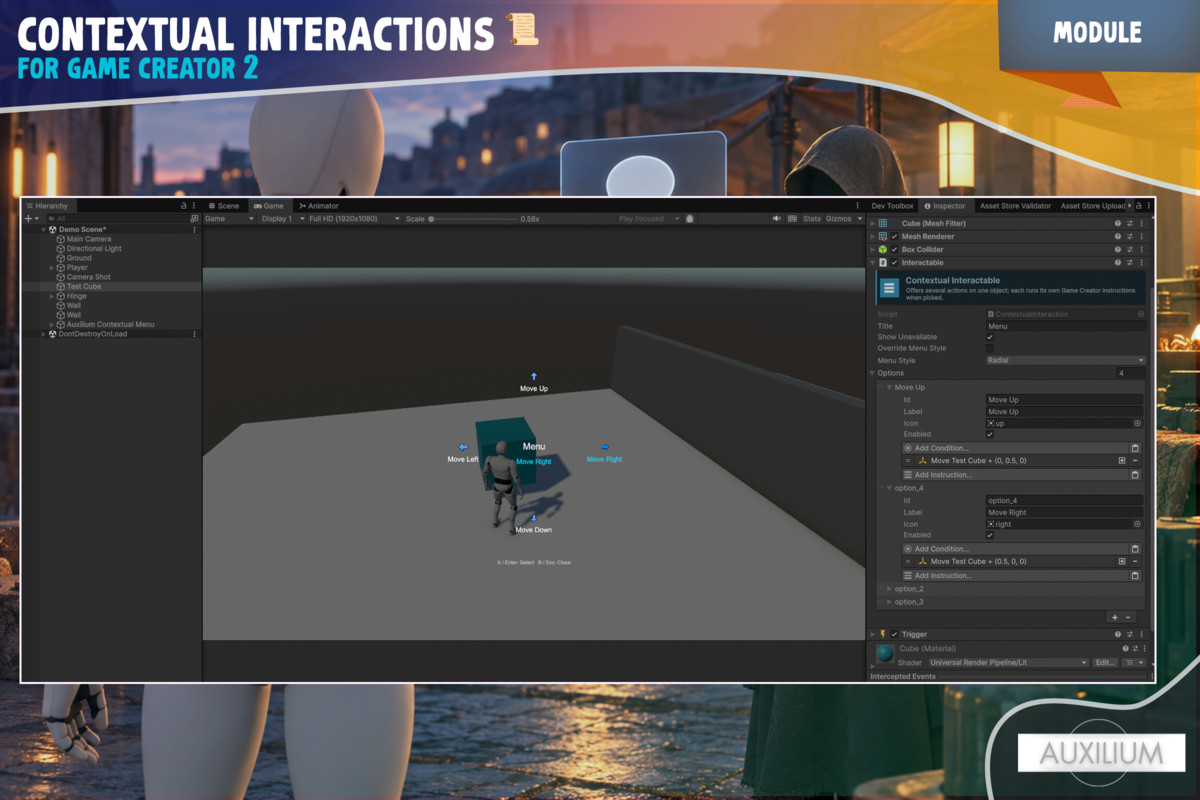Expand the Gizmos dropdown arrow
The image size is (1200, 800).
pyautogui.click(x=861, y=219)
